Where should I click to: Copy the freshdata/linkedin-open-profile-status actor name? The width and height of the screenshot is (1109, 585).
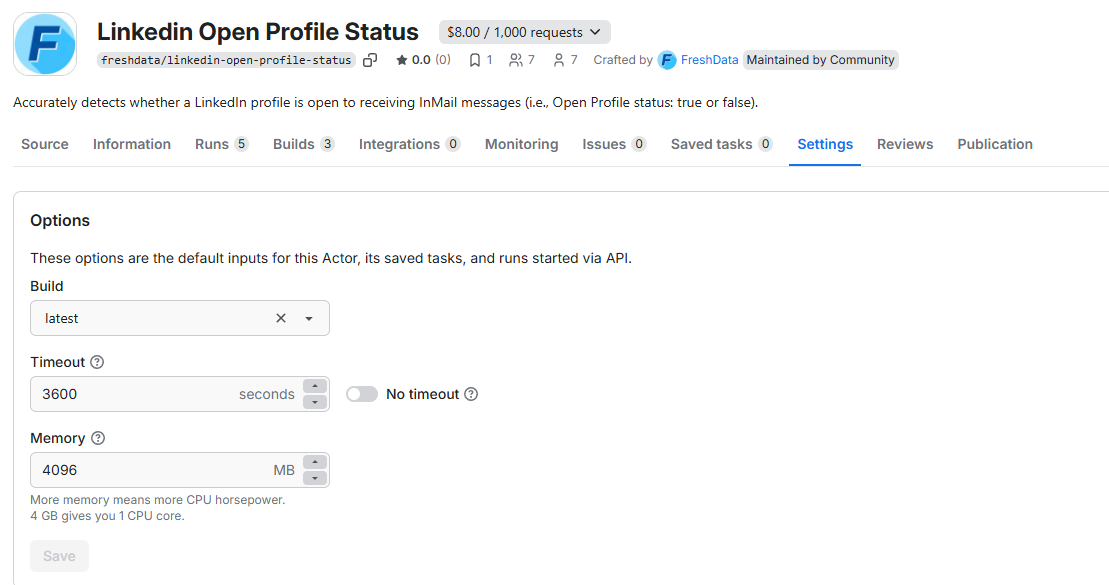[x=370, y=60]
